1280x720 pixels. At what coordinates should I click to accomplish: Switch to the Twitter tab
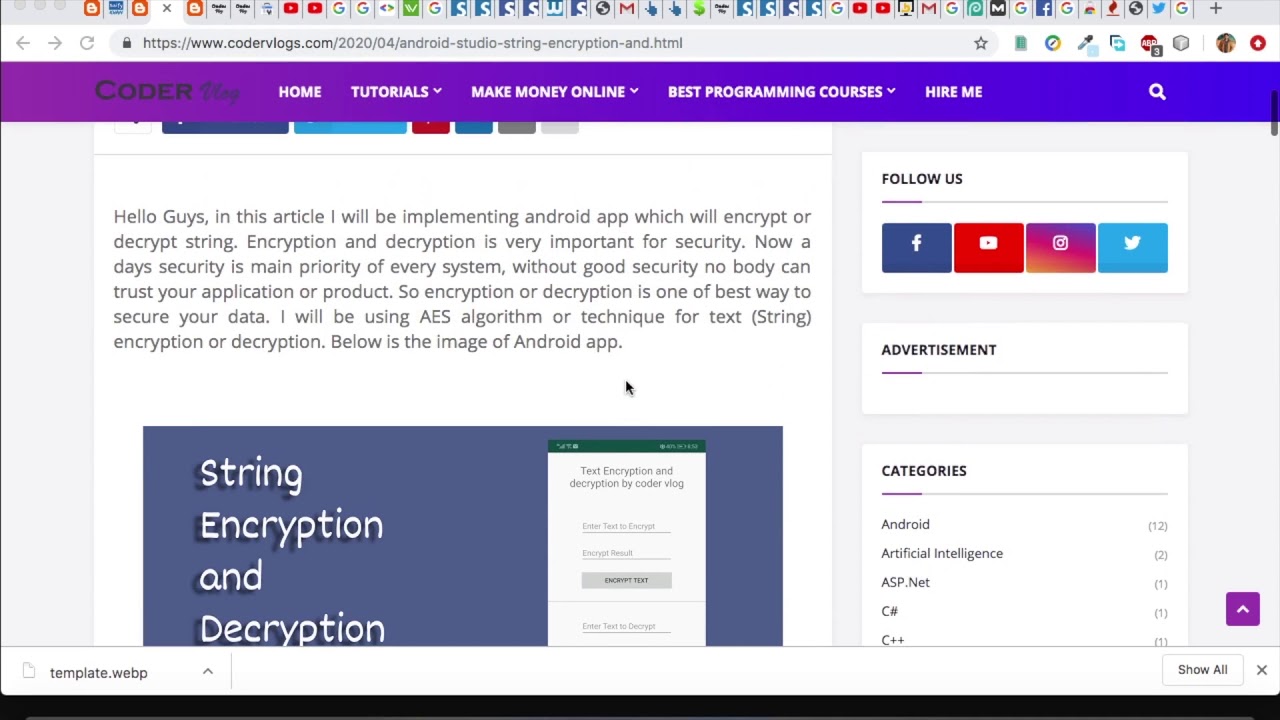pos(1158,9)
